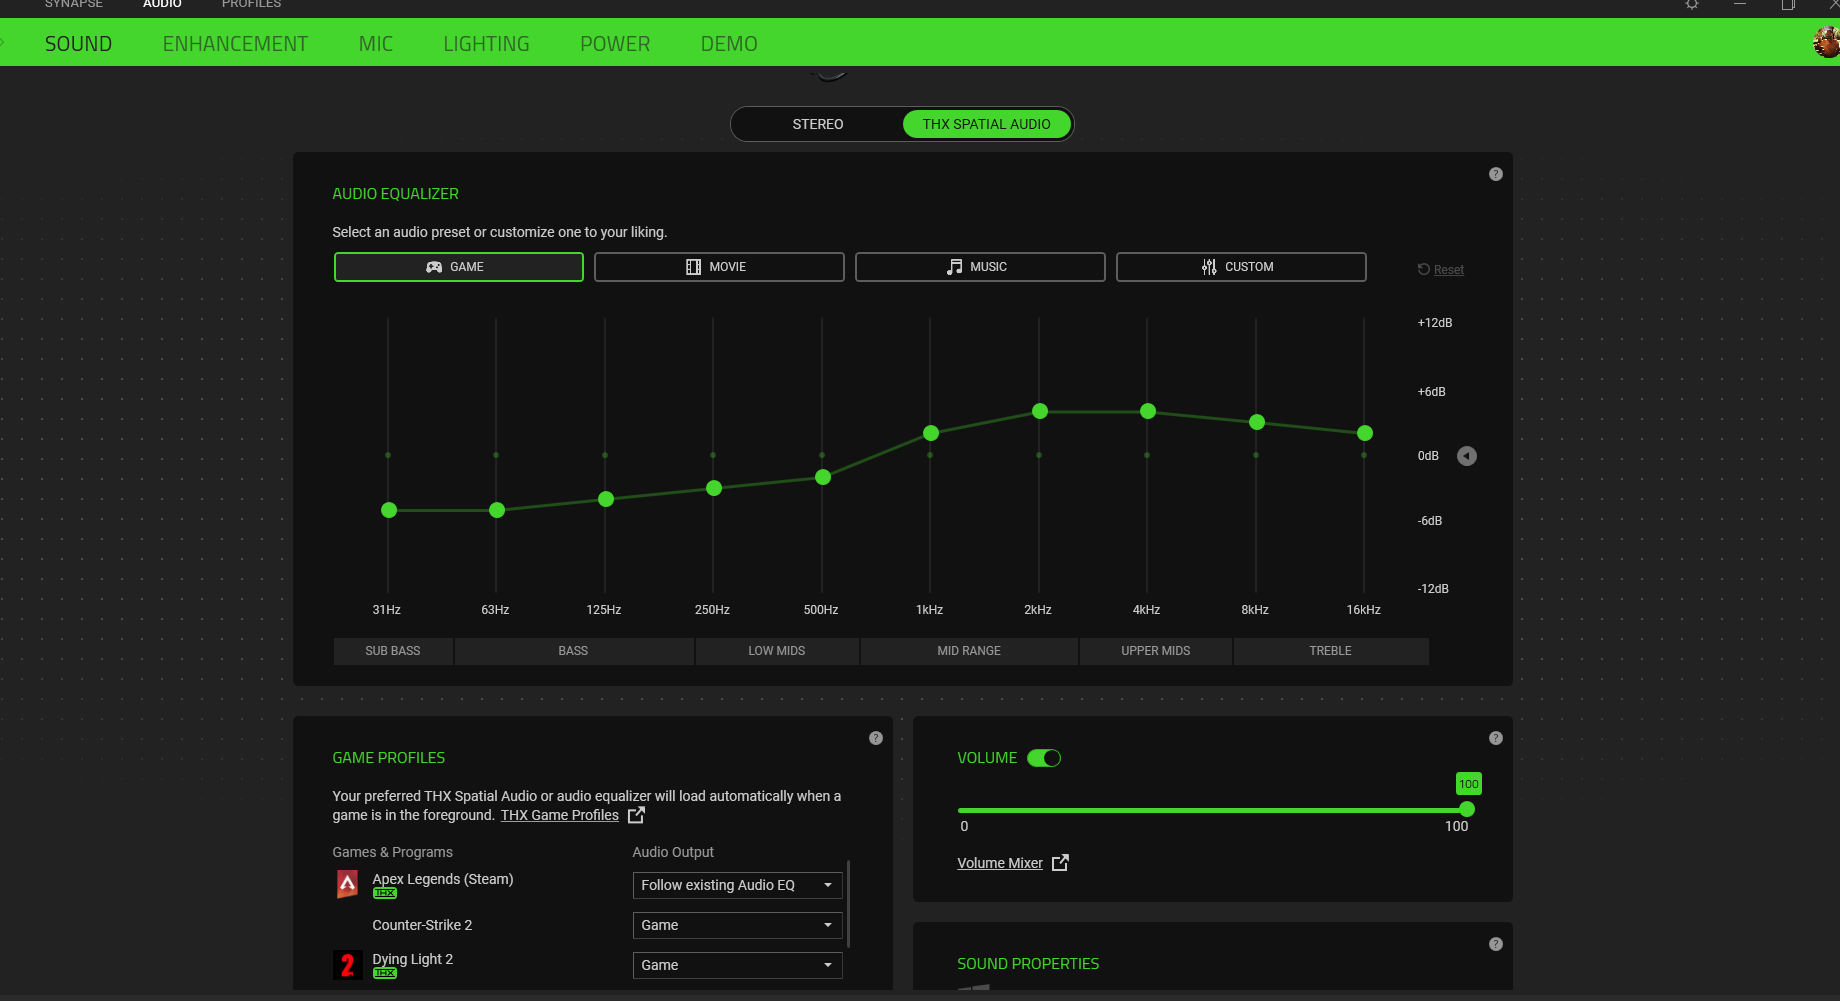Select STEREO audio mode
Image resolution: width=1840 pixels, height=1001 pixels.
tap(817, 124)
